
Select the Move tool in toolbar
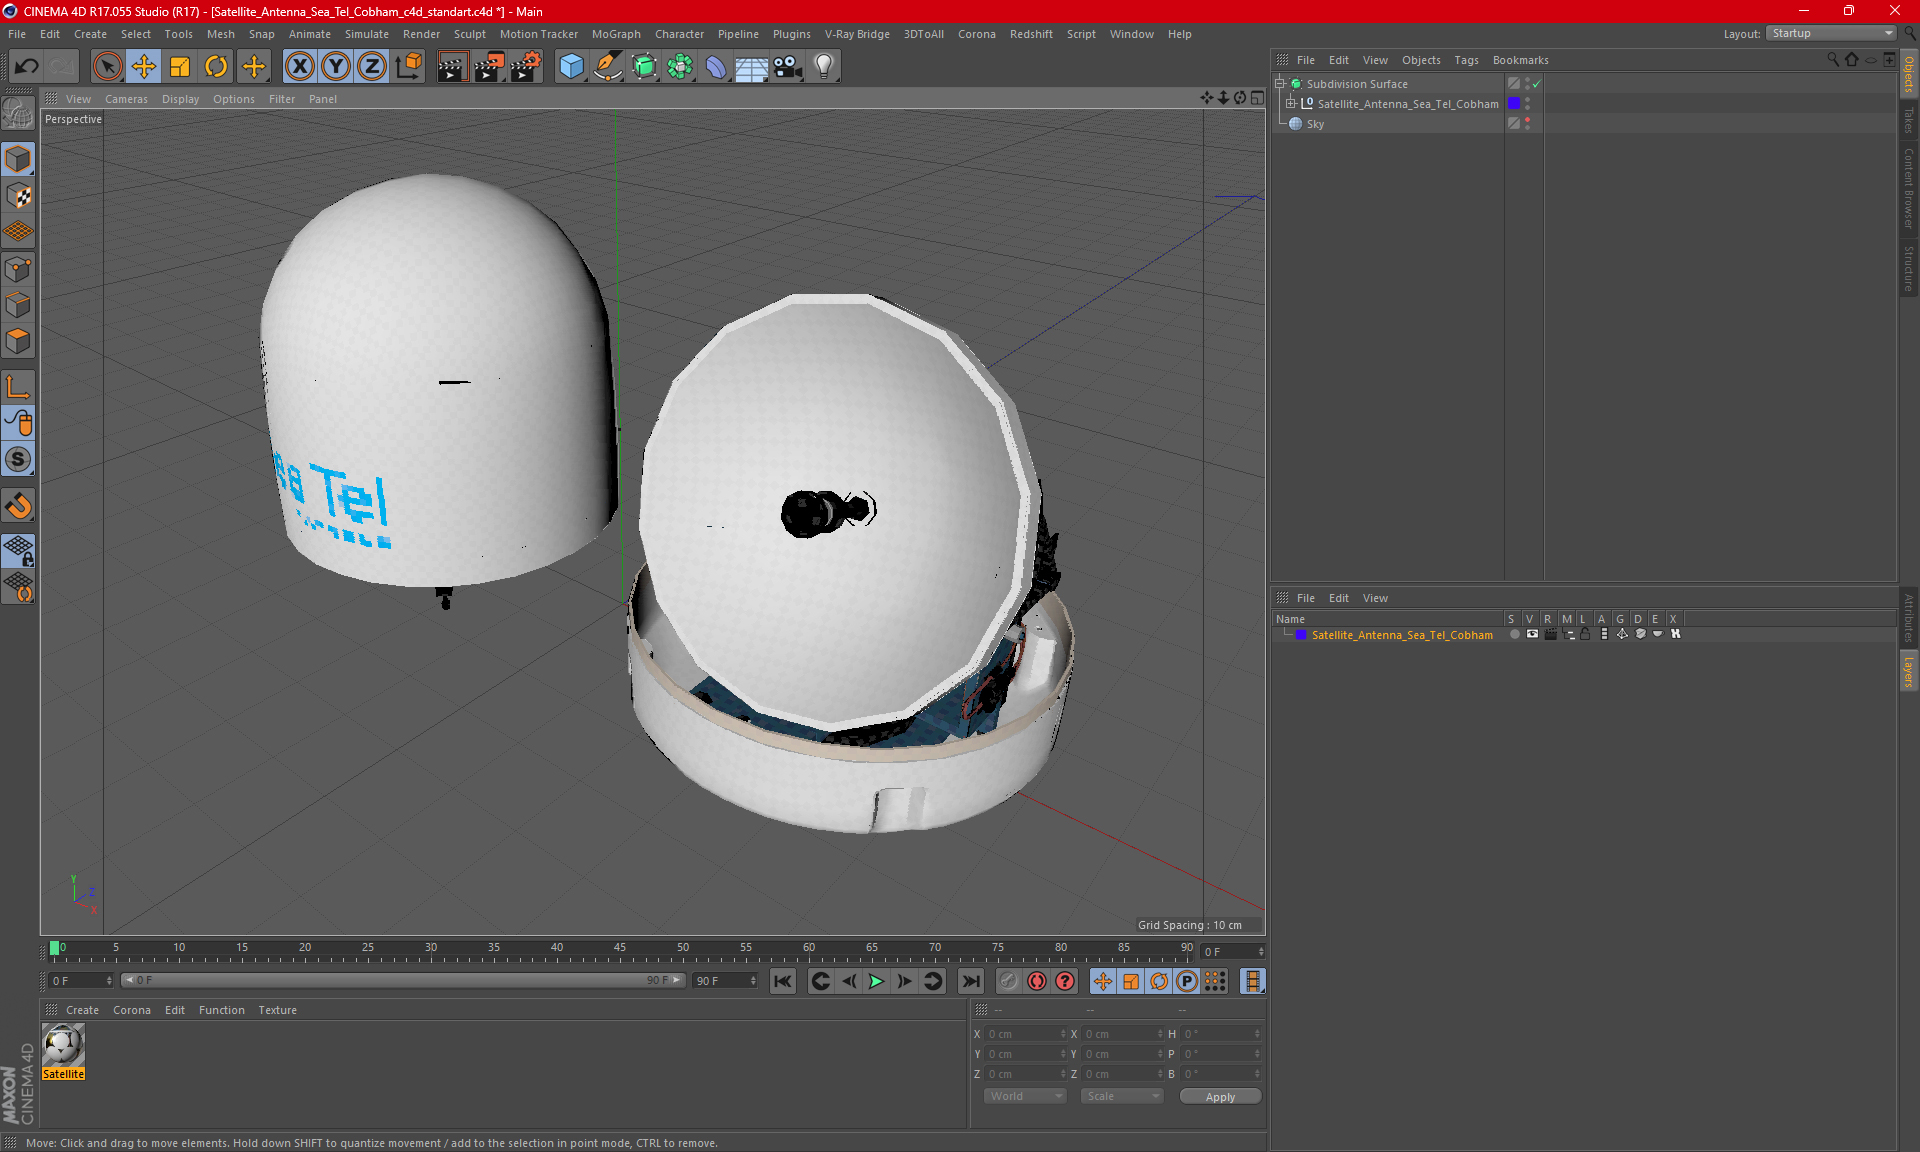click(144, 67)
